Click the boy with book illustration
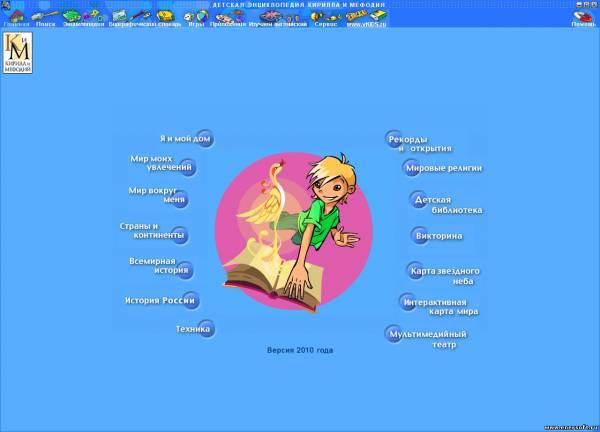The width and height of the screenshot is (600, 432). [293, 231]
